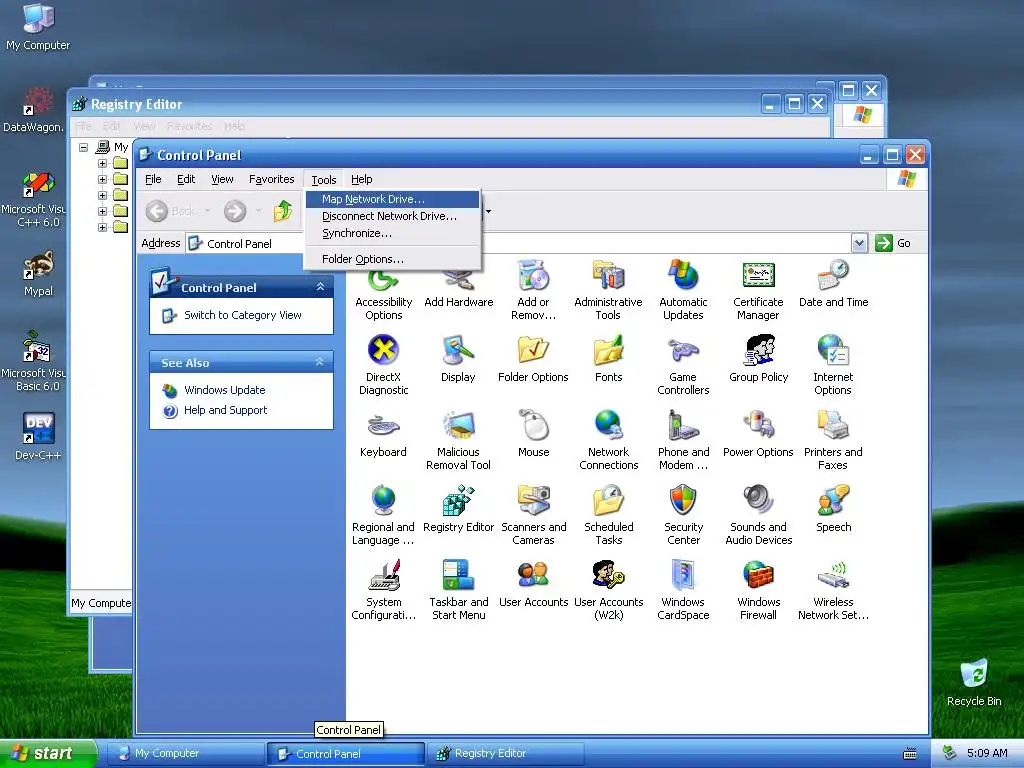The height and width of the screenshot is (768, 1024).
Task: Collapse My Computer node in Registry Editor
Action: point(84,147)
